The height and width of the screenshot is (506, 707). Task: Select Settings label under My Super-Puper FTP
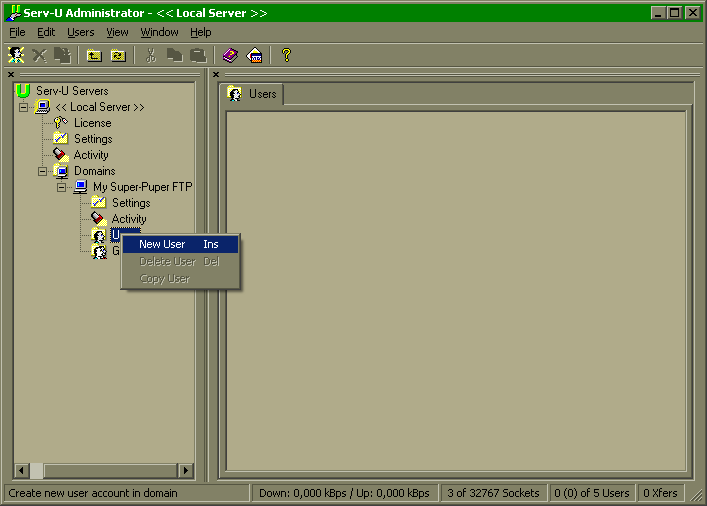point(131,203)
